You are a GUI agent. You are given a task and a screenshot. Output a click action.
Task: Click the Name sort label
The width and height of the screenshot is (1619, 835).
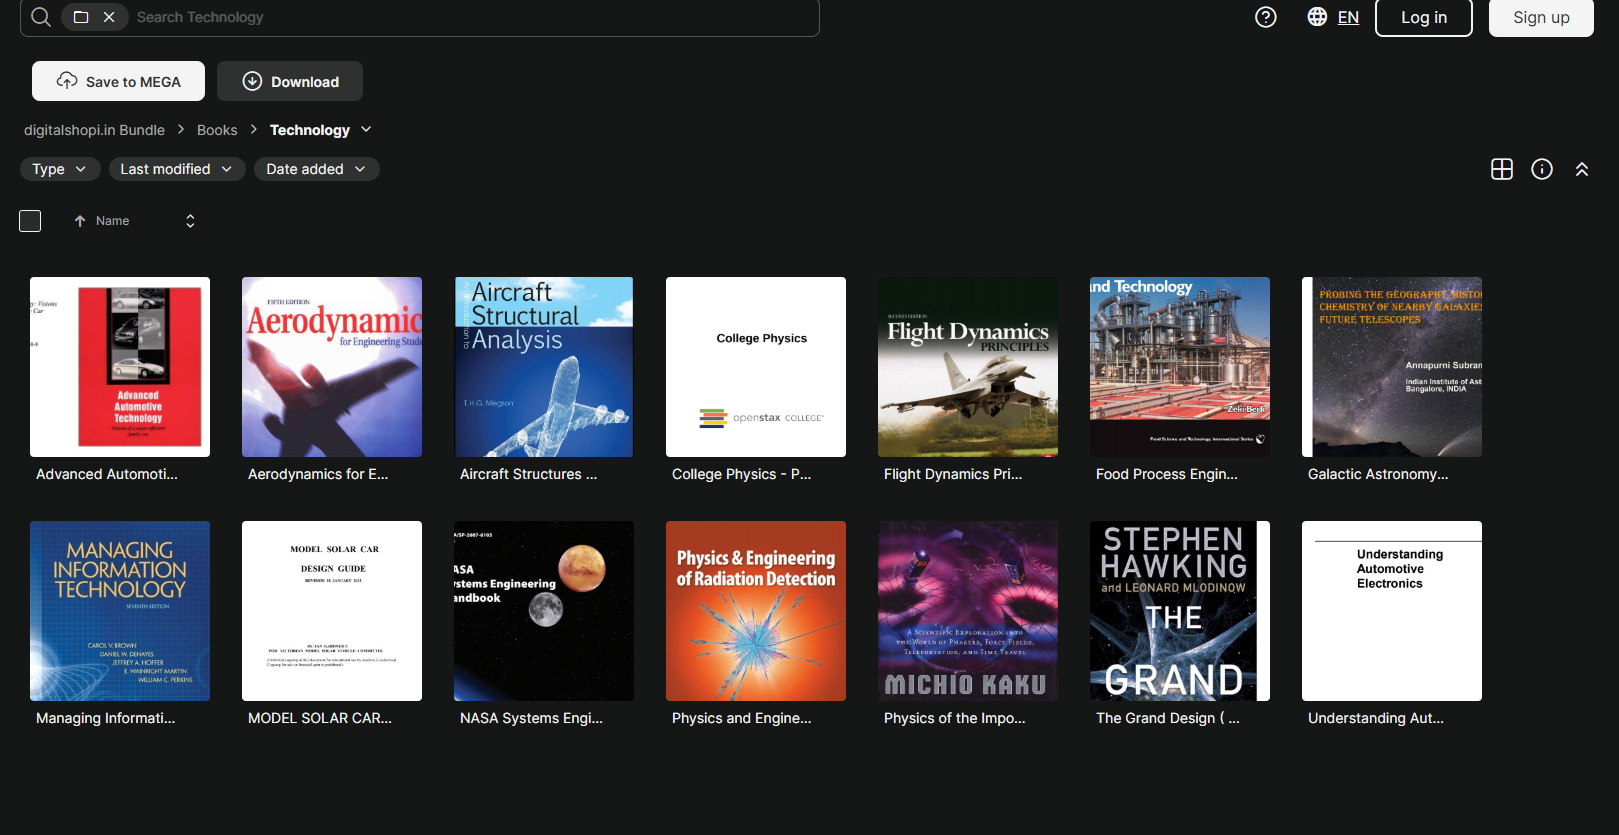click(112, 221)
